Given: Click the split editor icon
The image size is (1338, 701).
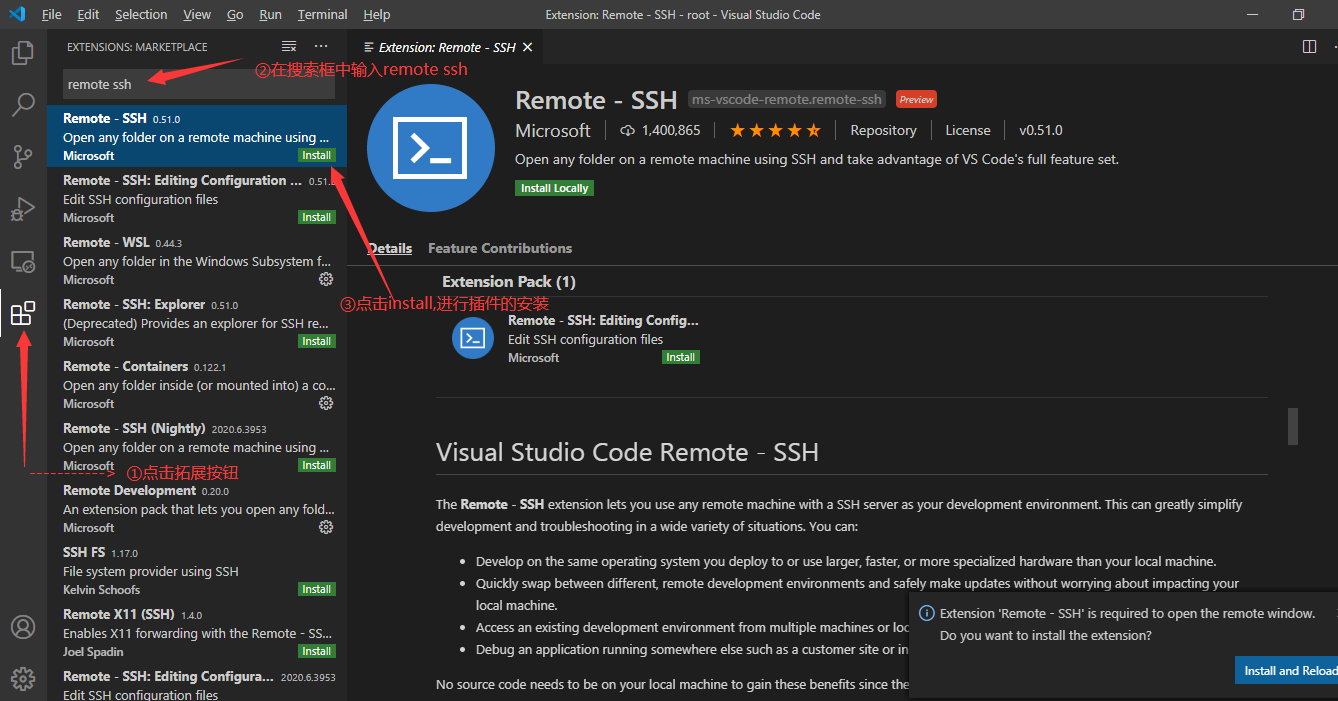Looking at the screenshot, I should click(x=1309, y=45).
